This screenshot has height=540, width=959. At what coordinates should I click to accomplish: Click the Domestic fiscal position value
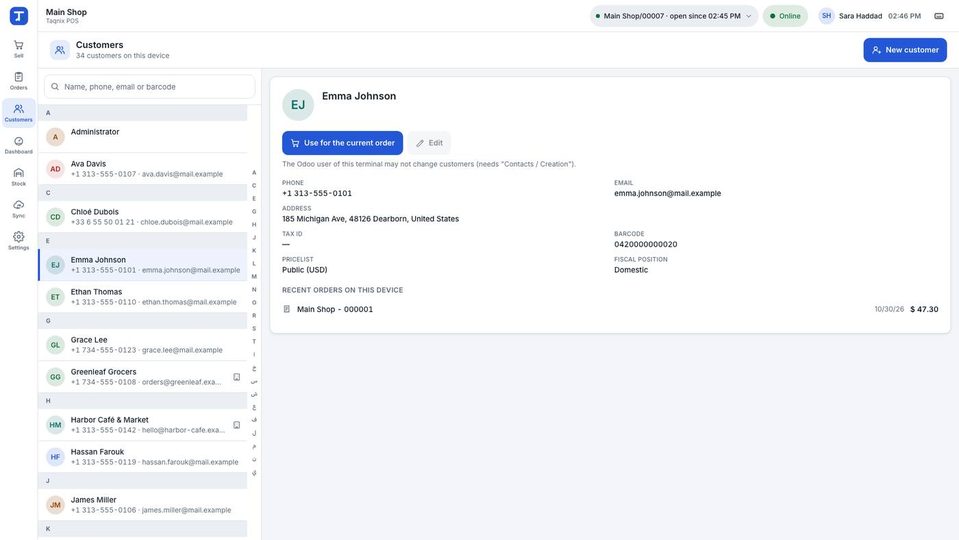click(x=631, y=270)
